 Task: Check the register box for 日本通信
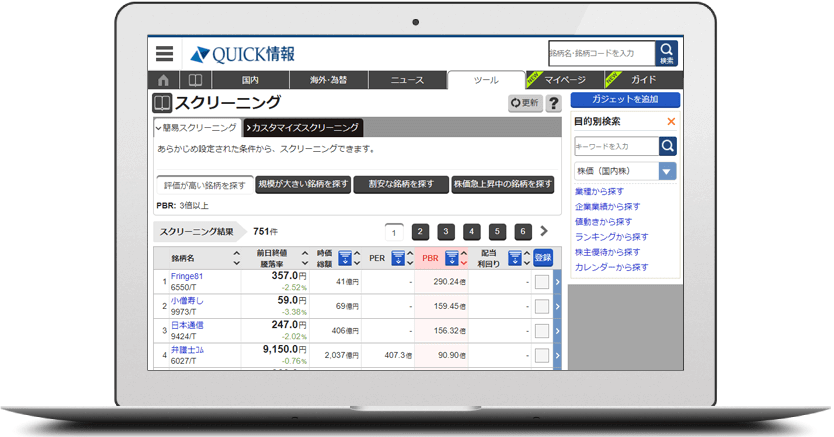542,331
